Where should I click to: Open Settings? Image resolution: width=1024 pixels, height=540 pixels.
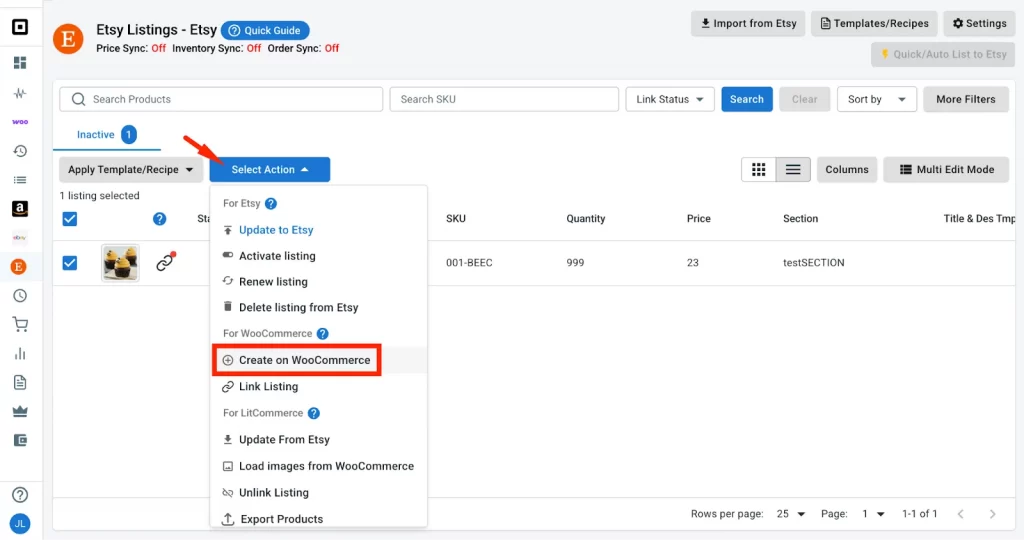979,24
